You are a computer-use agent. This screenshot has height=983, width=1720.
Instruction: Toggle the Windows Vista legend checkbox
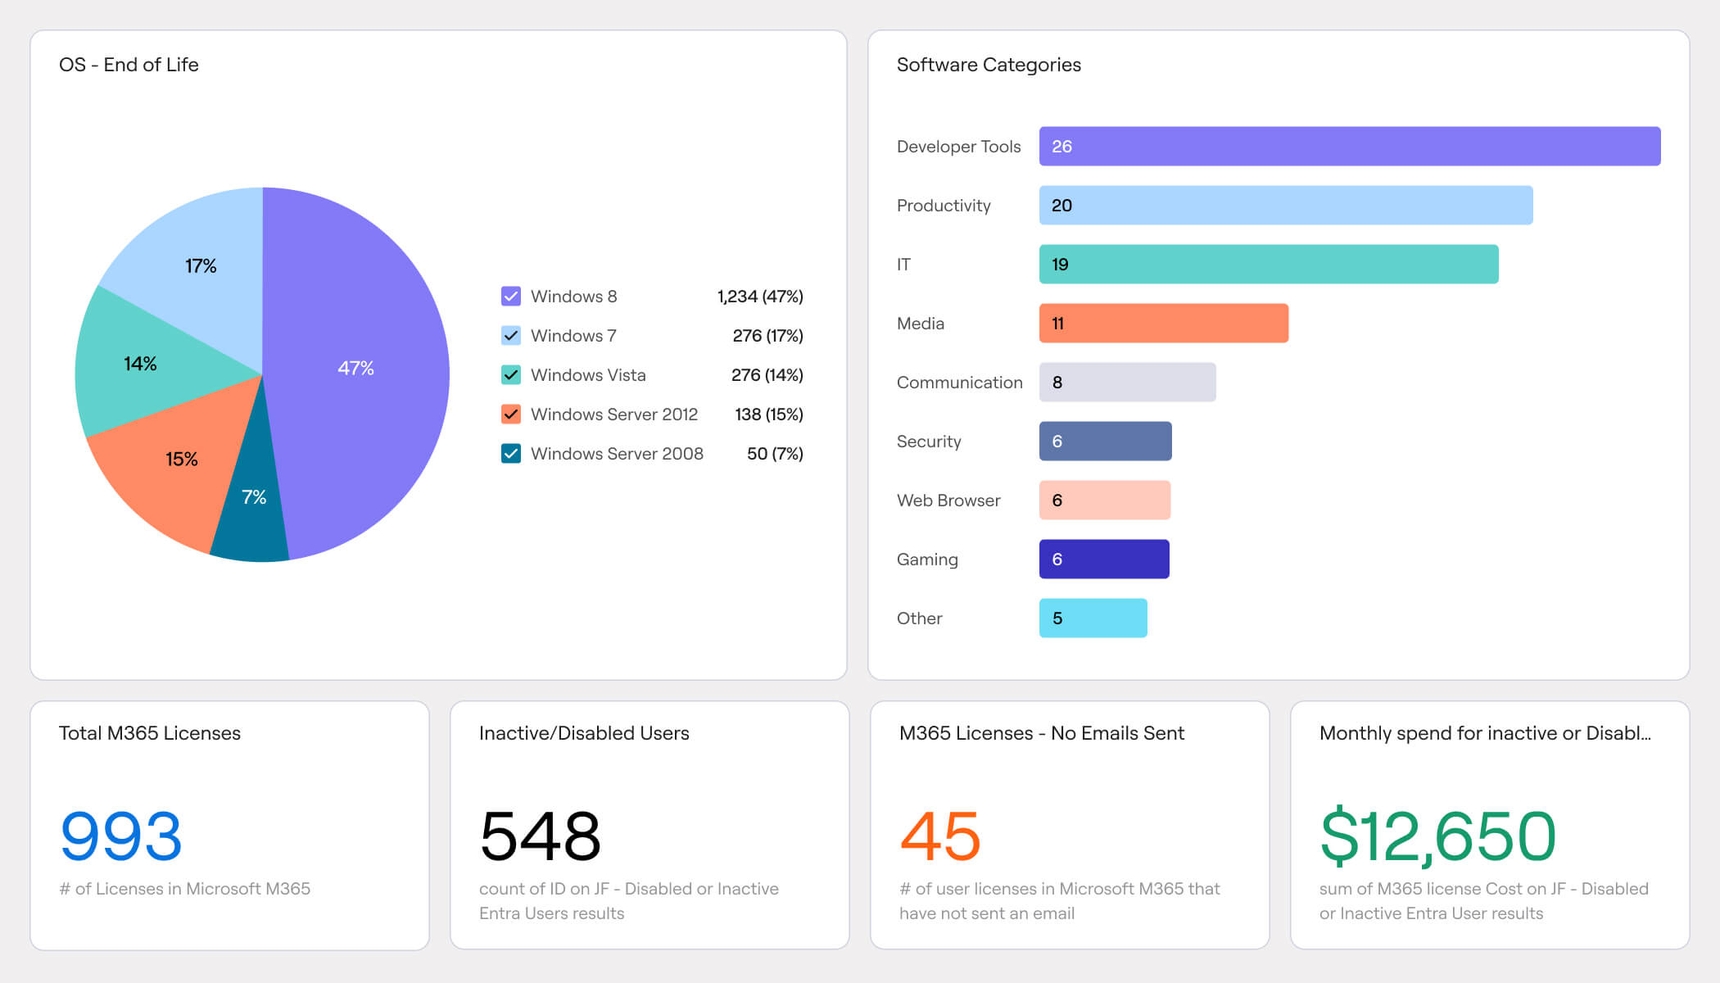coord(511,375)
